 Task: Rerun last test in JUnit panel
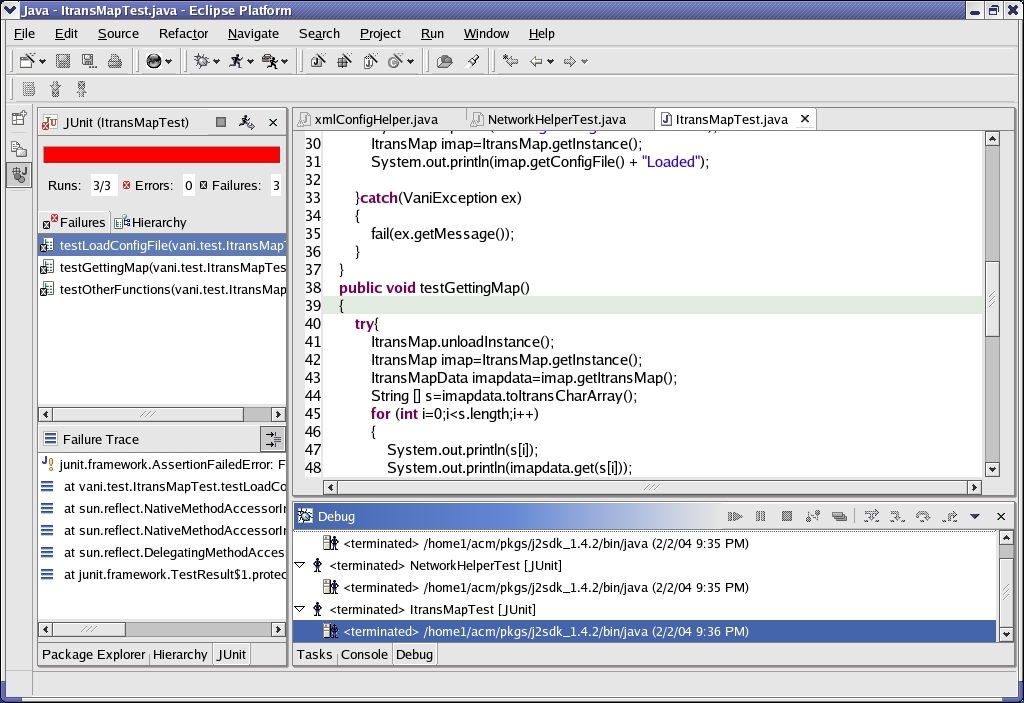click(247, 122)
